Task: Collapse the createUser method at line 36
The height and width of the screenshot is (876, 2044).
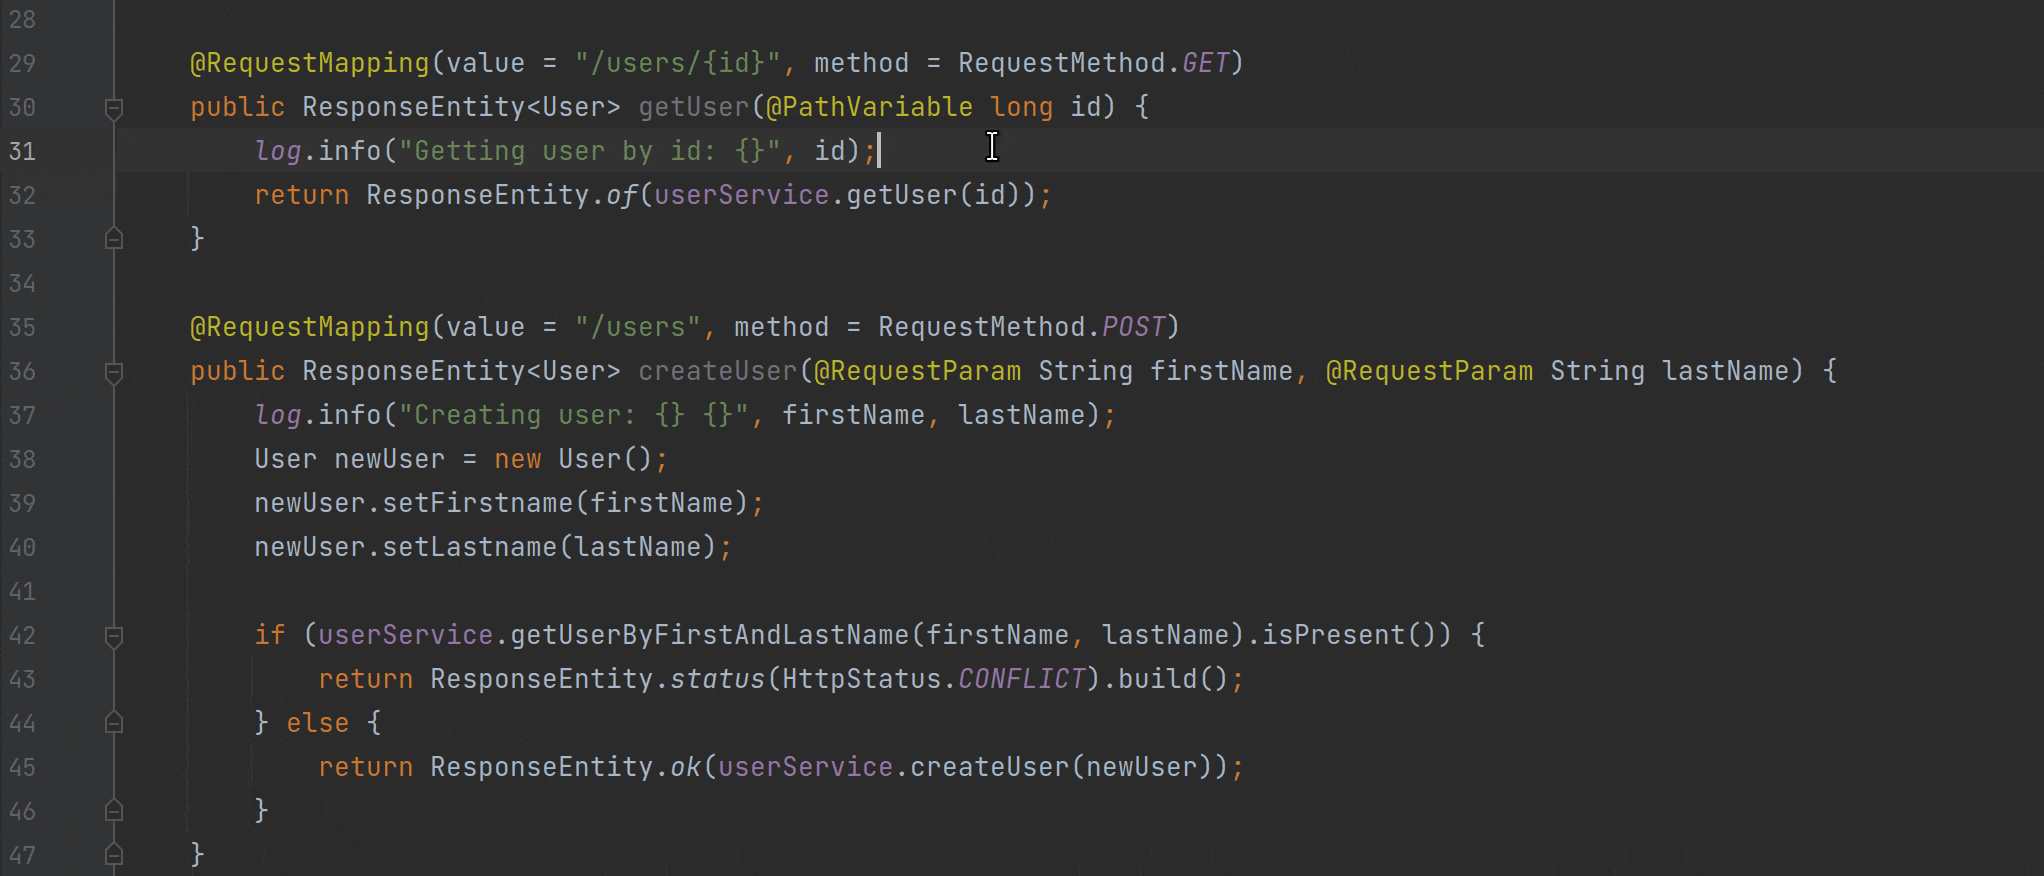Action: 114,372
